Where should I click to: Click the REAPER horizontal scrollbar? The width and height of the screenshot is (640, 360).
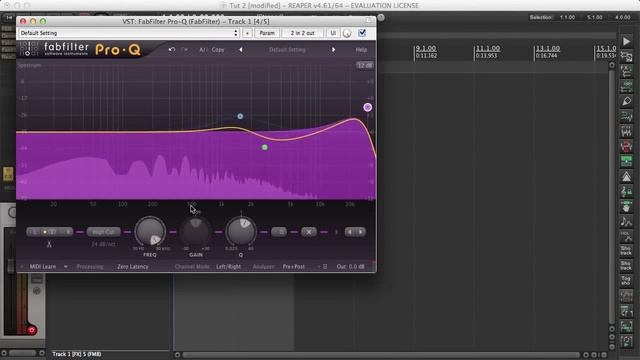pos(380,355)
